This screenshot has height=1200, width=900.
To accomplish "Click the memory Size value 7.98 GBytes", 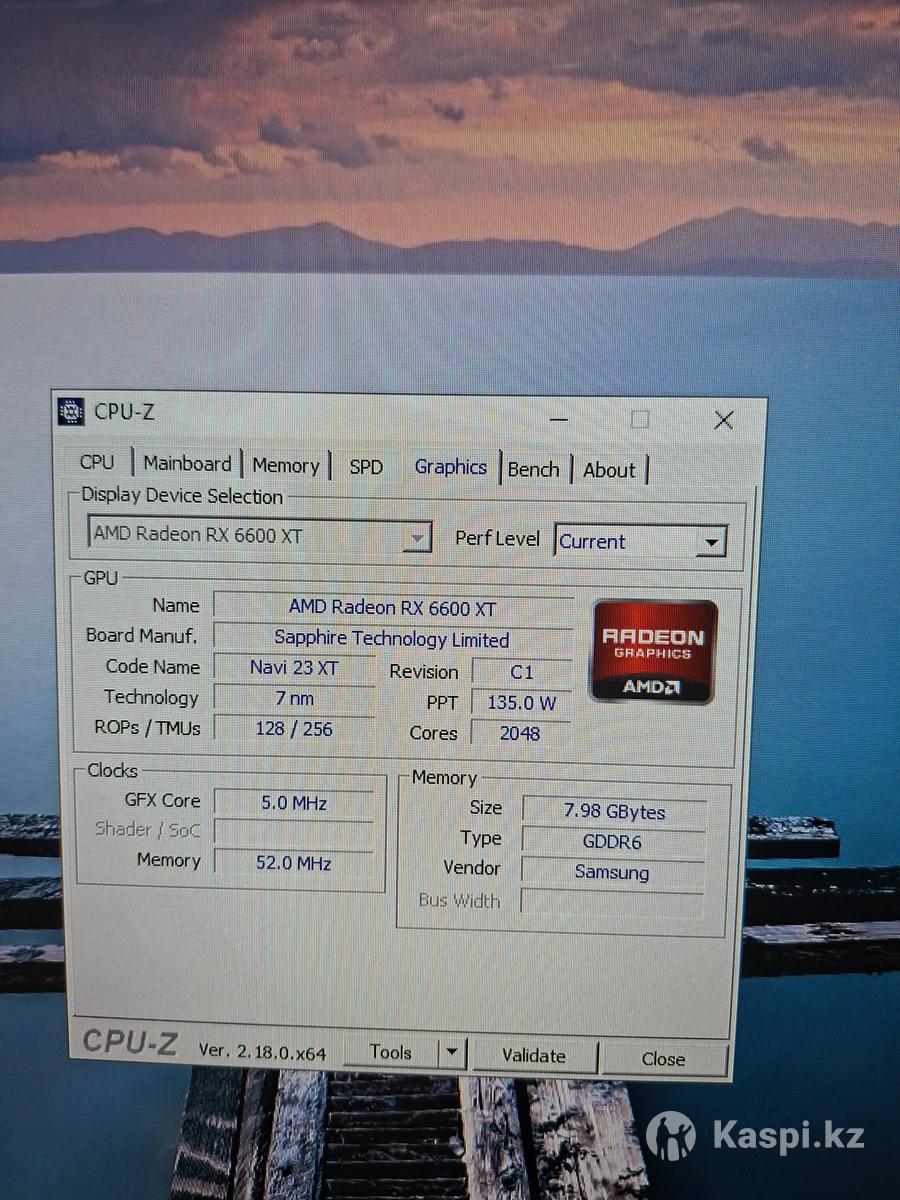I will pyautogui.click(x=614, y=812).
